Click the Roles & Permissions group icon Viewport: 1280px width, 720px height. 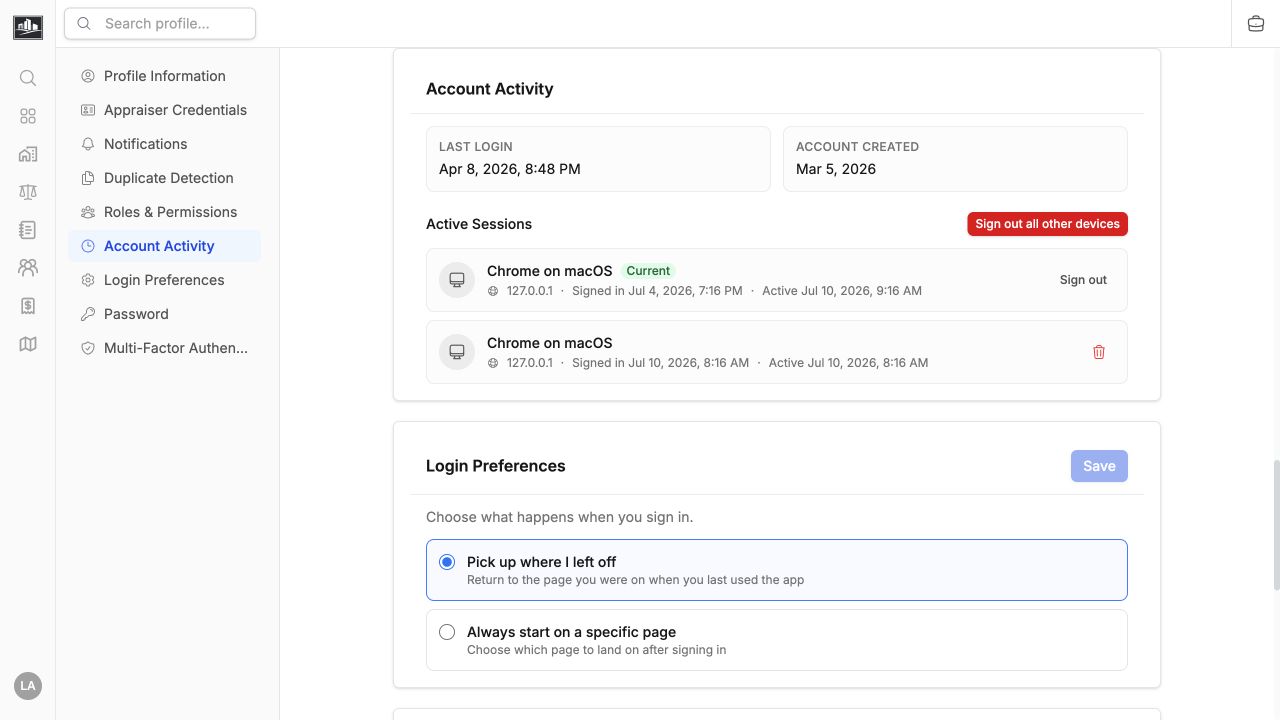point(88,212)
